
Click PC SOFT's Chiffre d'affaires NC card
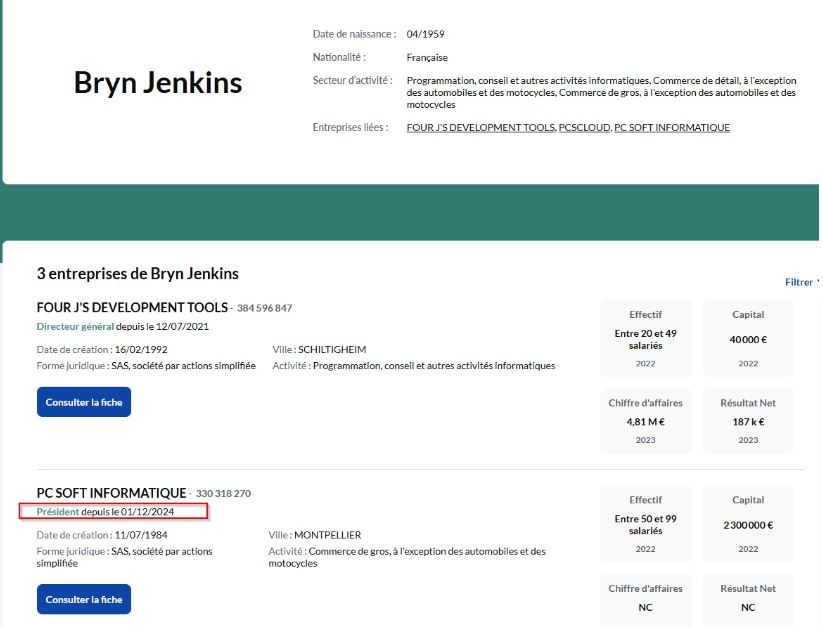pos(645,598)
